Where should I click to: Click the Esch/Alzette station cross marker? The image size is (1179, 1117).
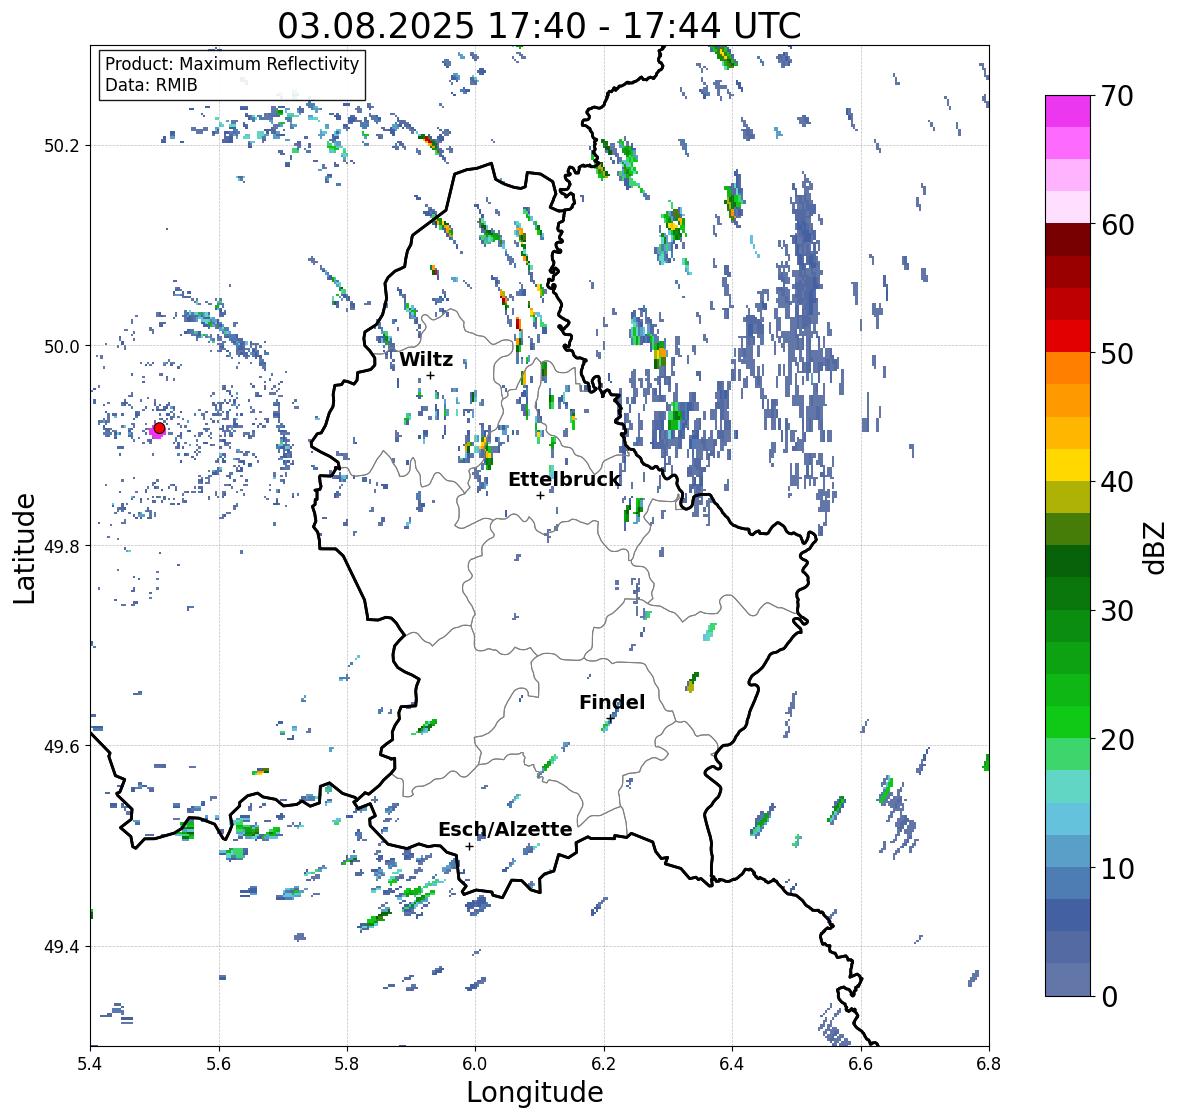tap(469, 846)
